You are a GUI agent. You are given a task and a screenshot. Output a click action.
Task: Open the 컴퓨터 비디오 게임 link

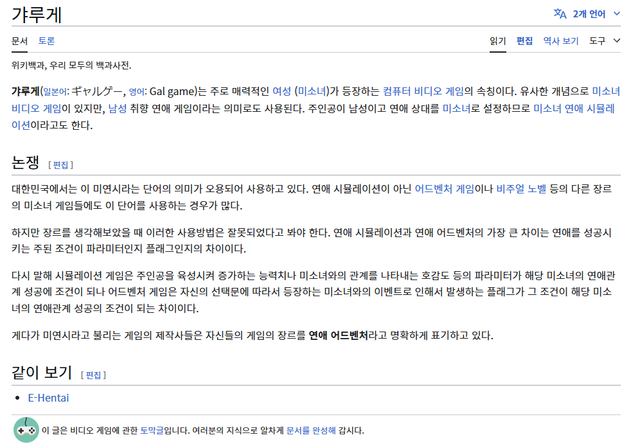423,91
